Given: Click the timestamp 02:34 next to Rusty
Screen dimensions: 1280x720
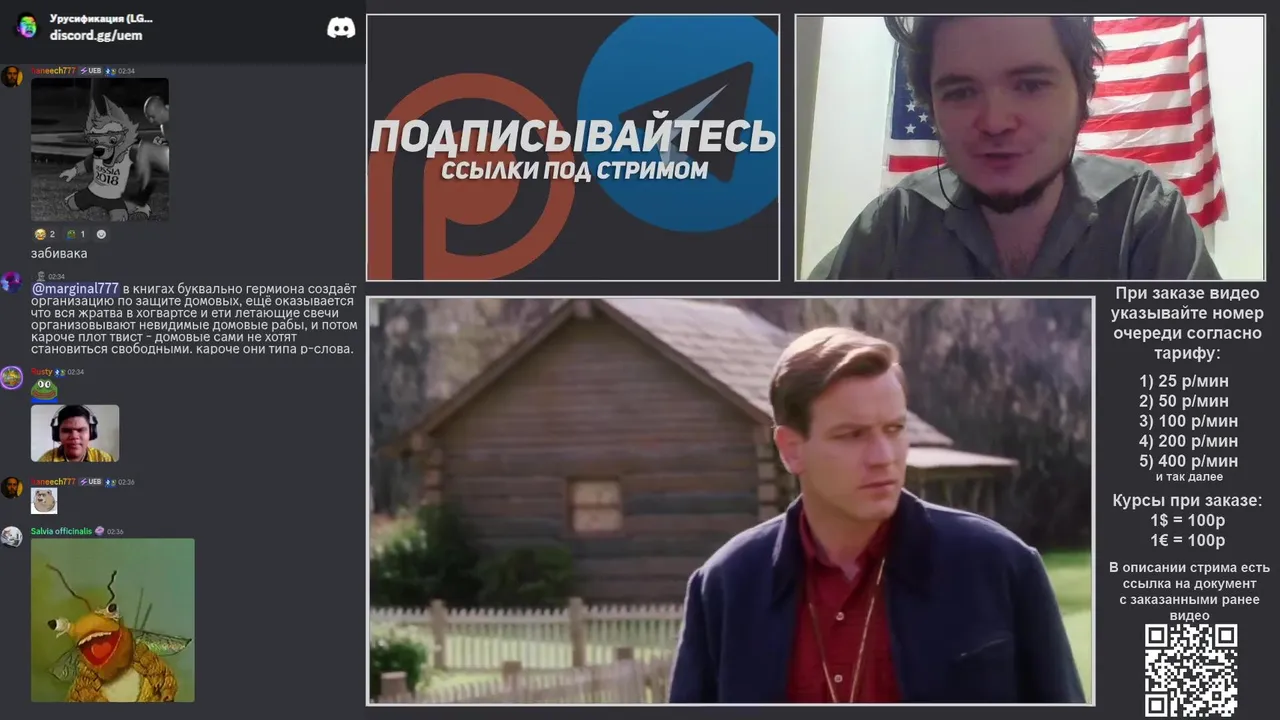Looking at the screenshot, I should (76, 372).
